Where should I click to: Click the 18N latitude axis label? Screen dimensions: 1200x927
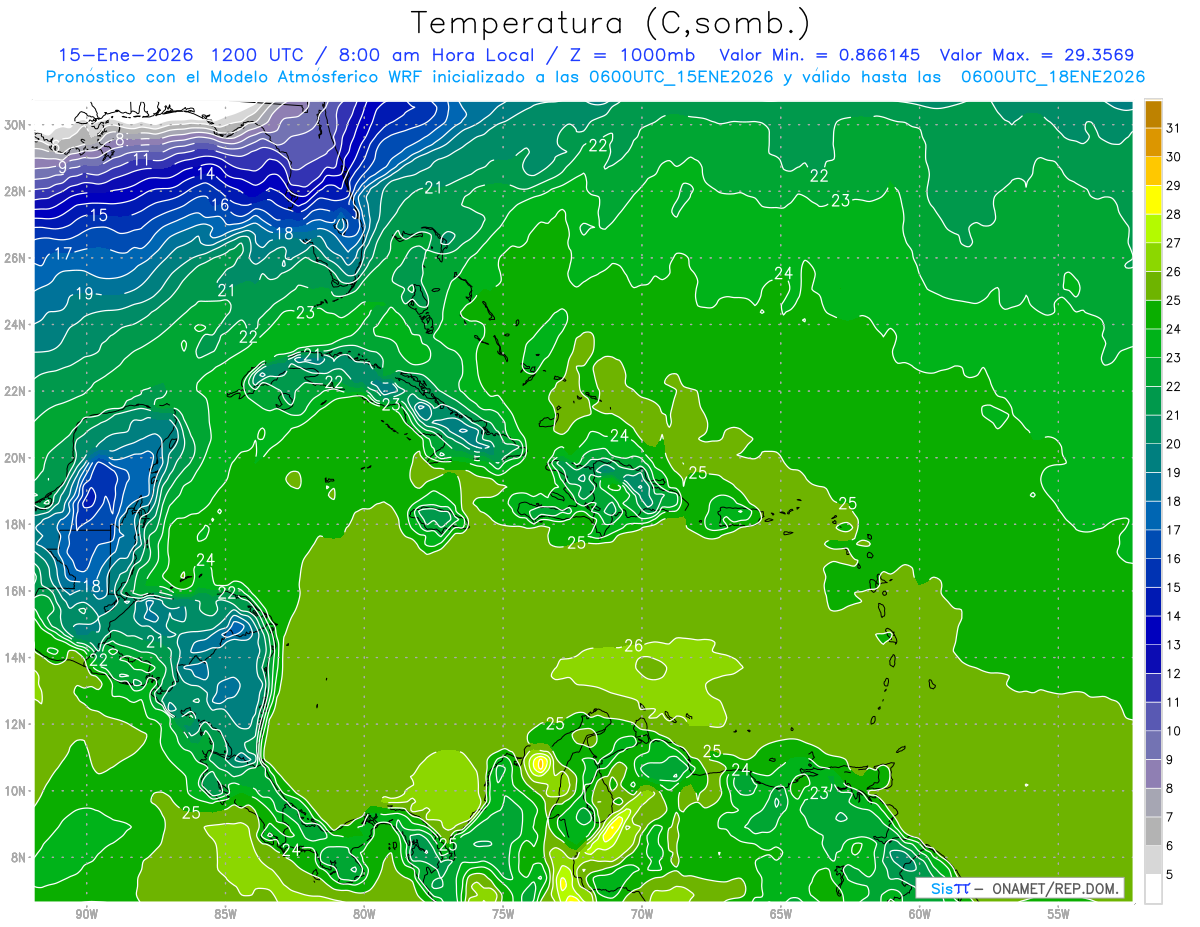point(15,524)
